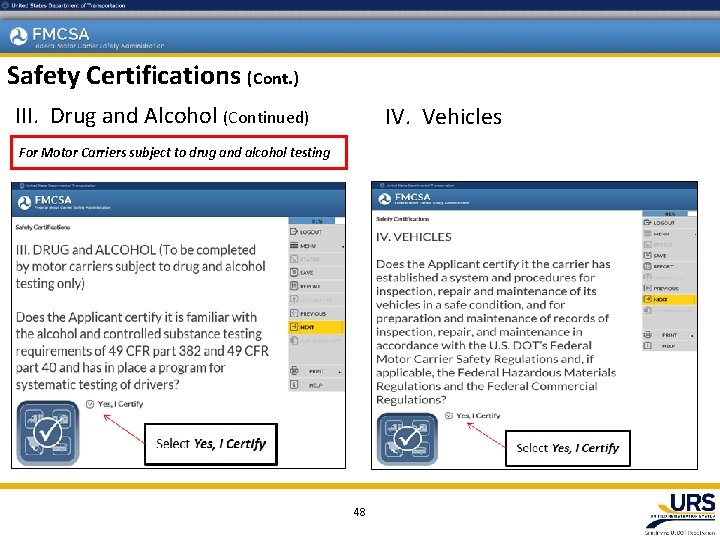Click Status icon in Drug and Alcohol panel

[x=294, y=259]
